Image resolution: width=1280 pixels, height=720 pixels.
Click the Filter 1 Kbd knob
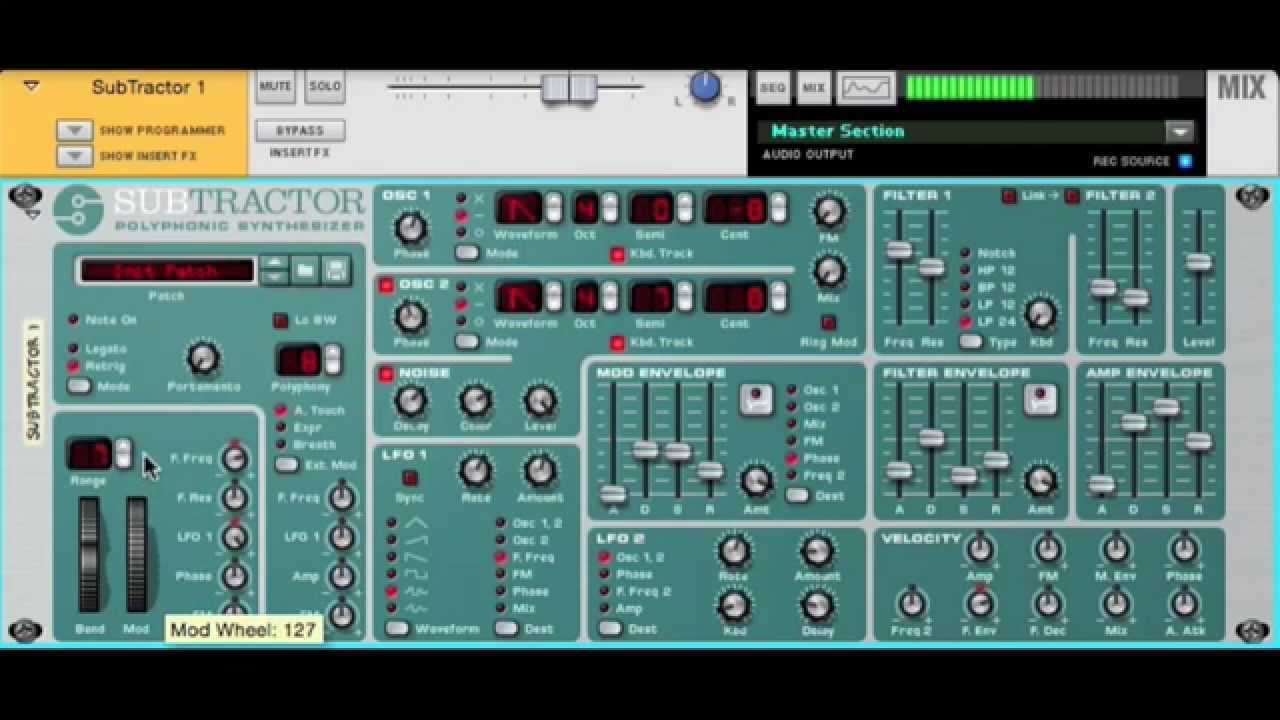tap(1041, 314)
